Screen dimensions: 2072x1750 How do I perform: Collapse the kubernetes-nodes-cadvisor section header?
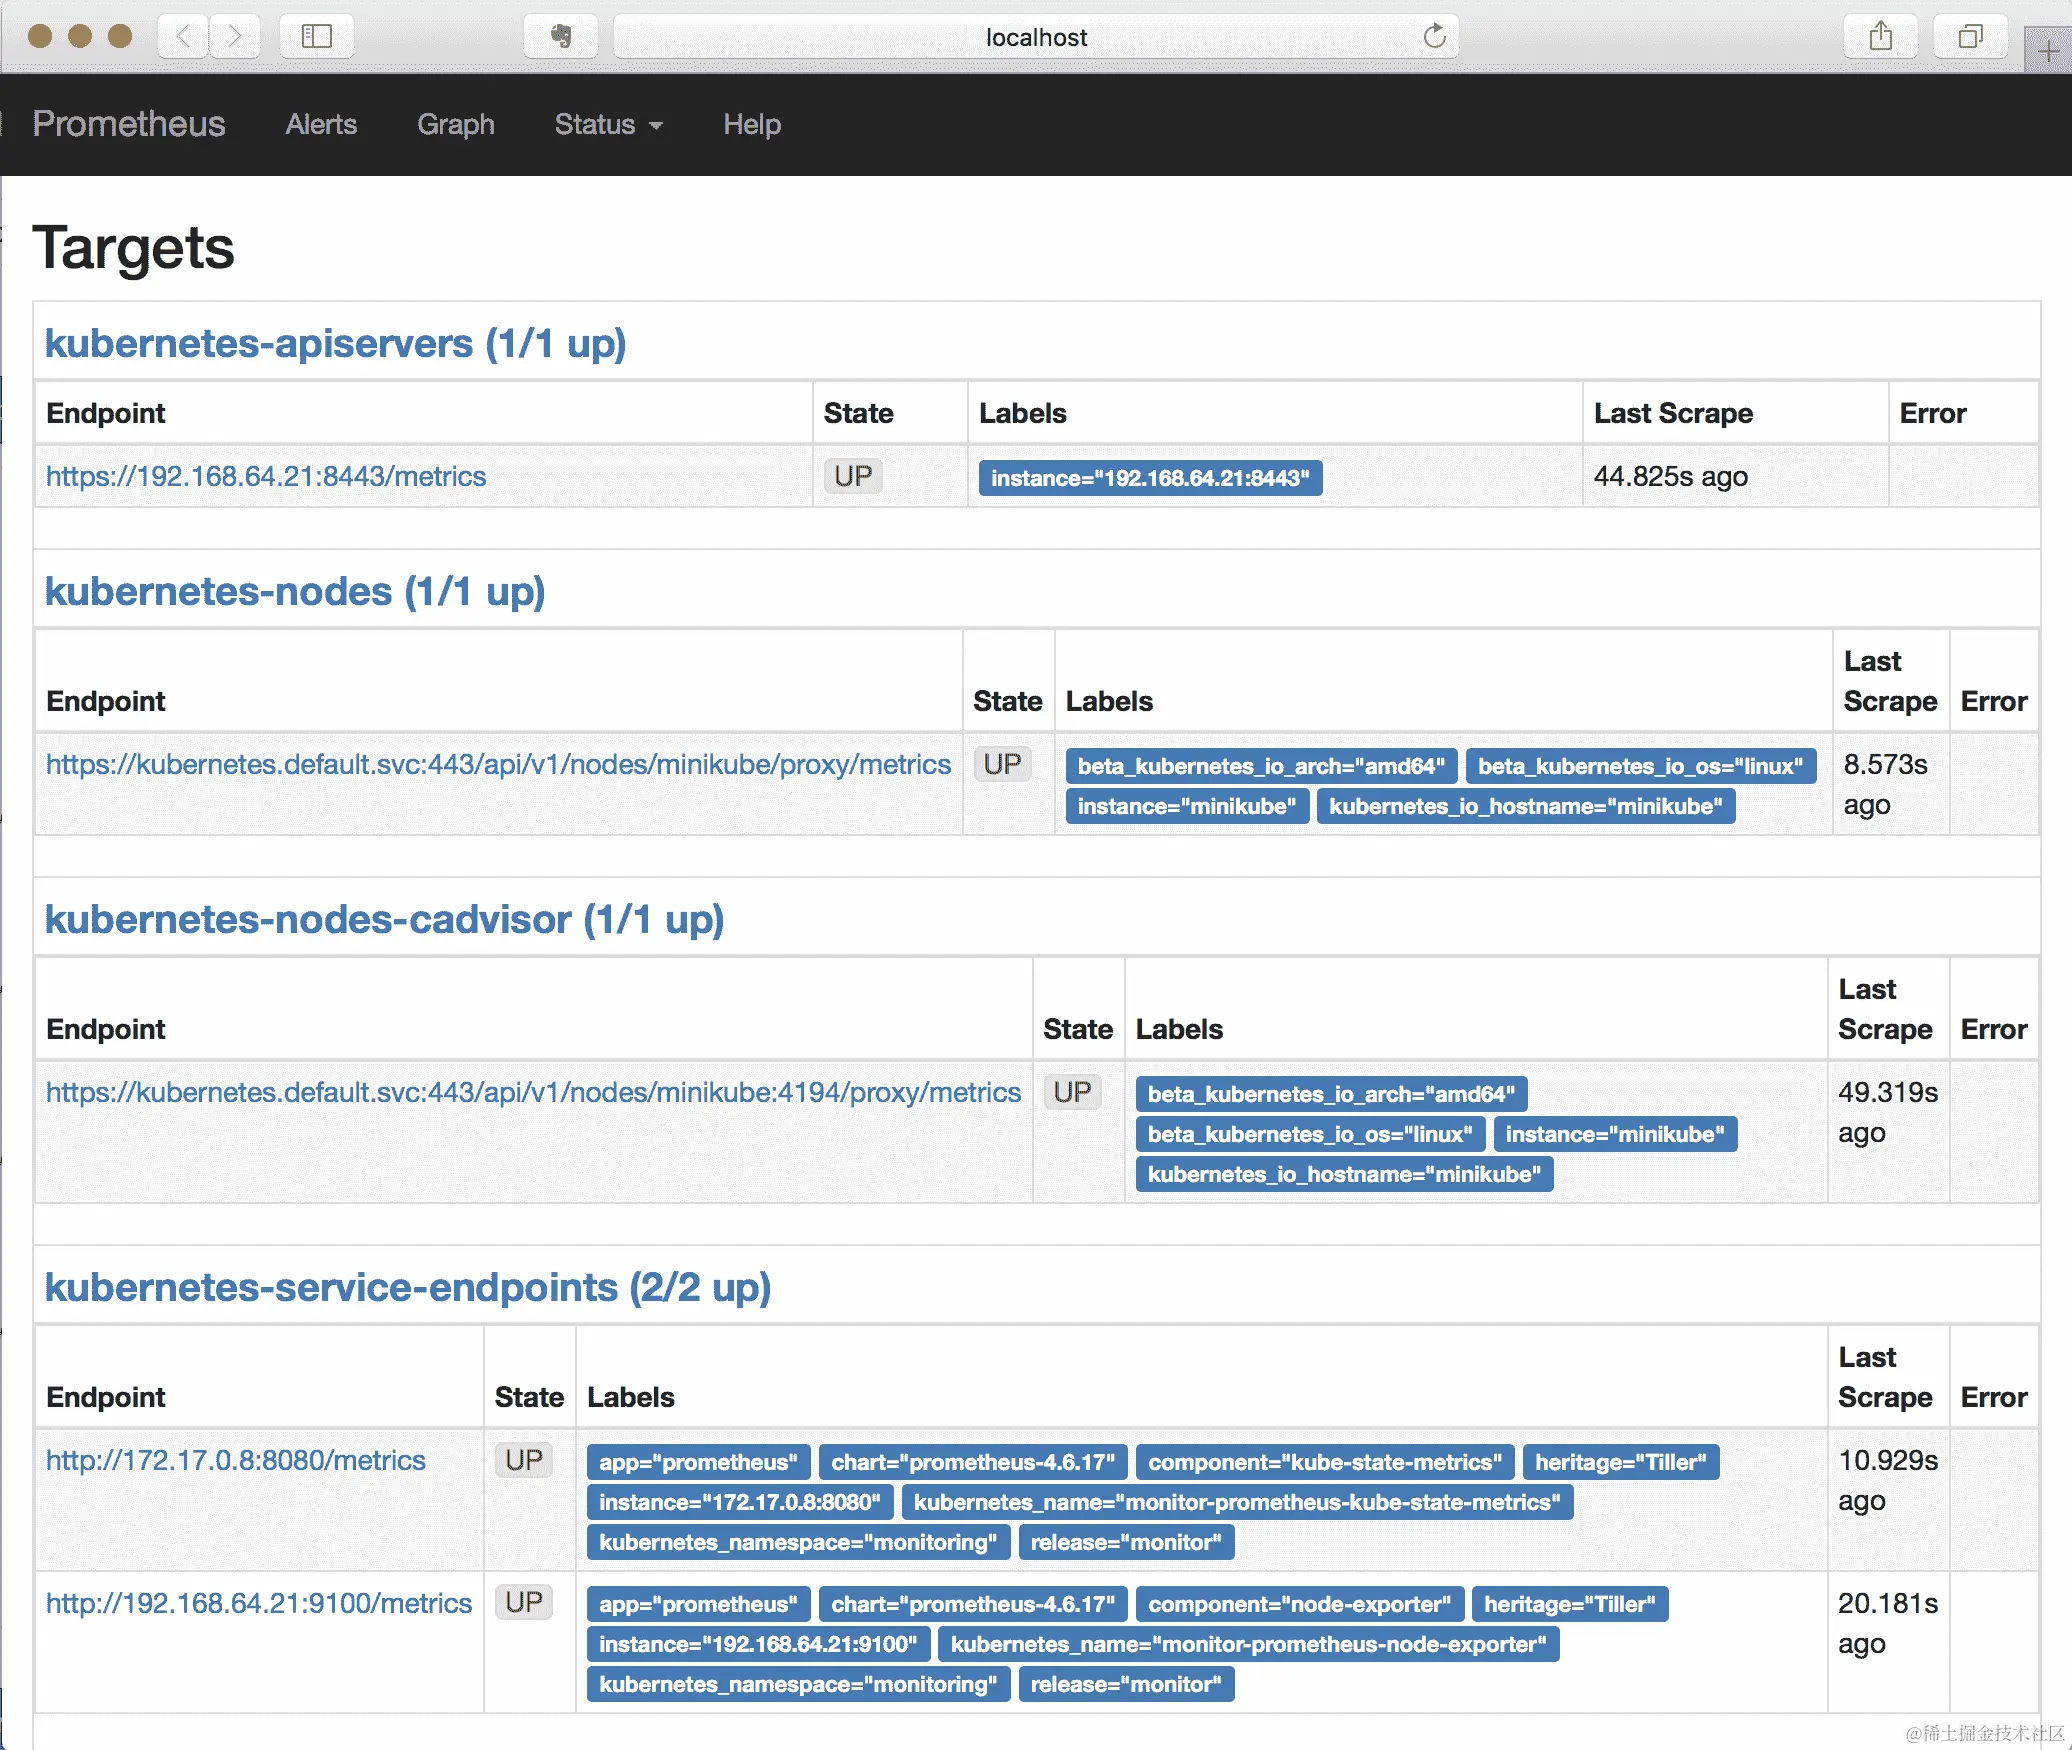[384, 919]
